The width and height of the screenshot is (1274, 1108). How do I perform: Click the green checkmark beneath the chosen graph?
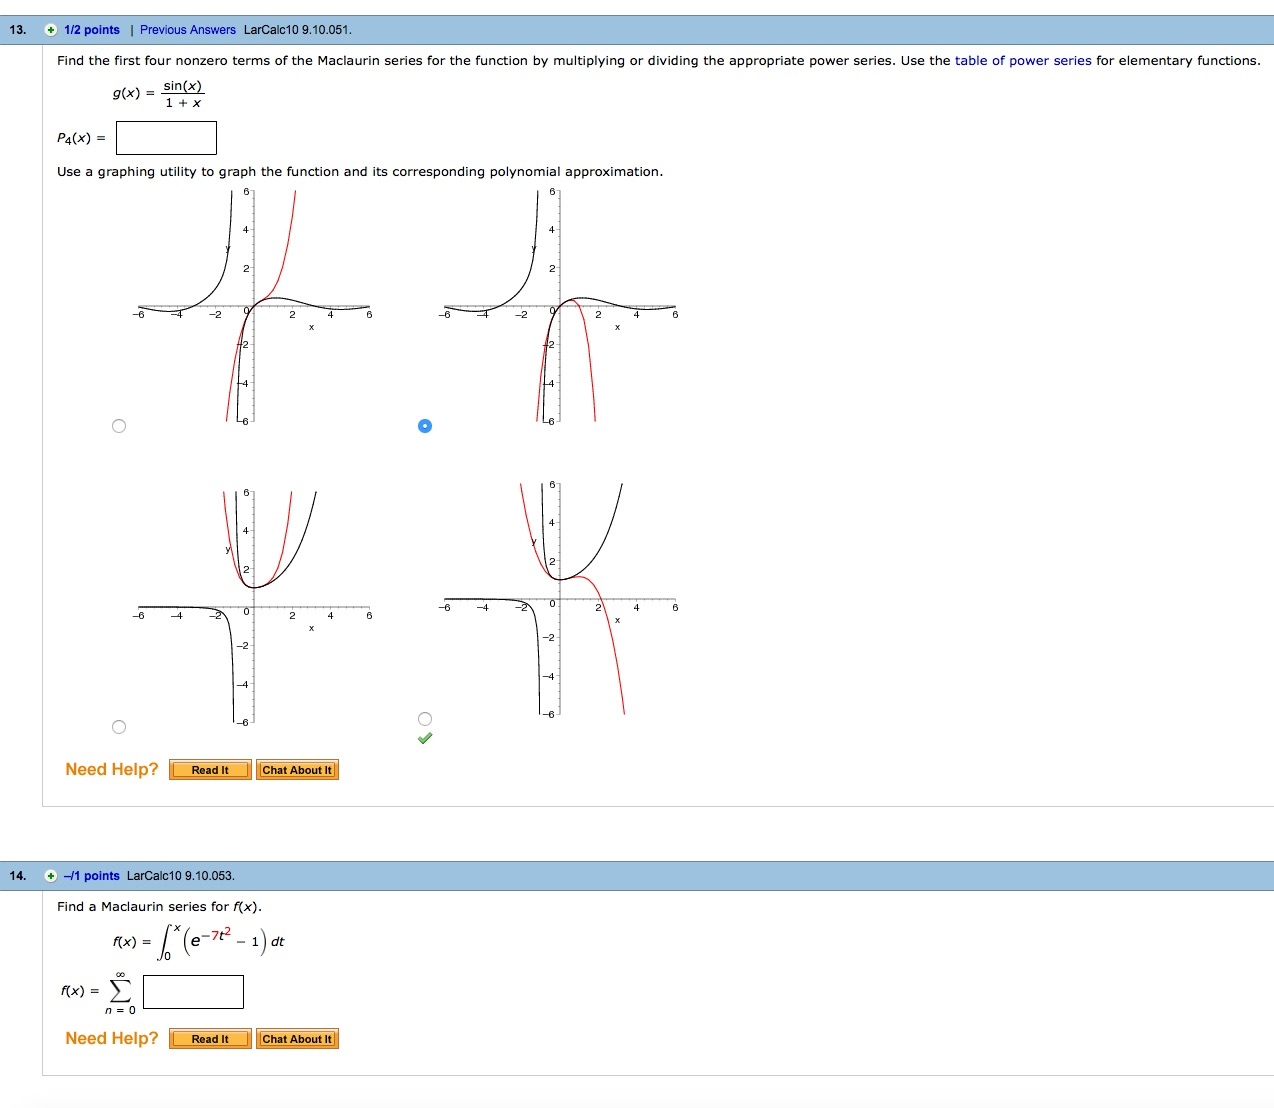pos(424,737)
